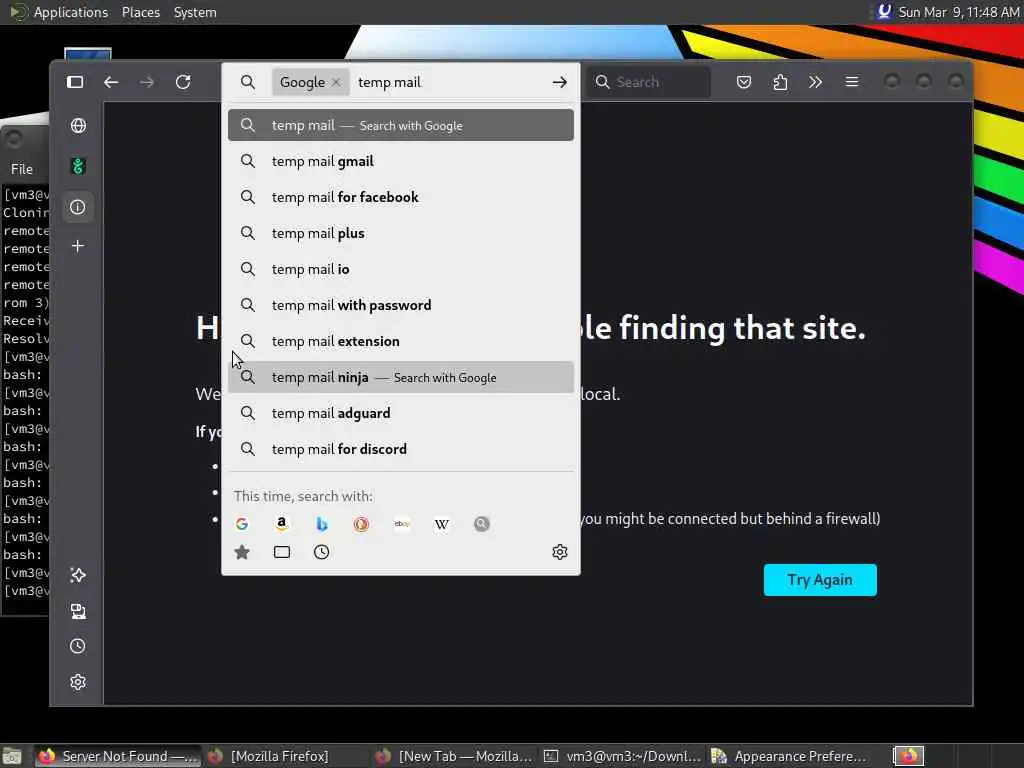
Task: Click the address bar text 'temp mail'
Action: [x=389, y=82]
